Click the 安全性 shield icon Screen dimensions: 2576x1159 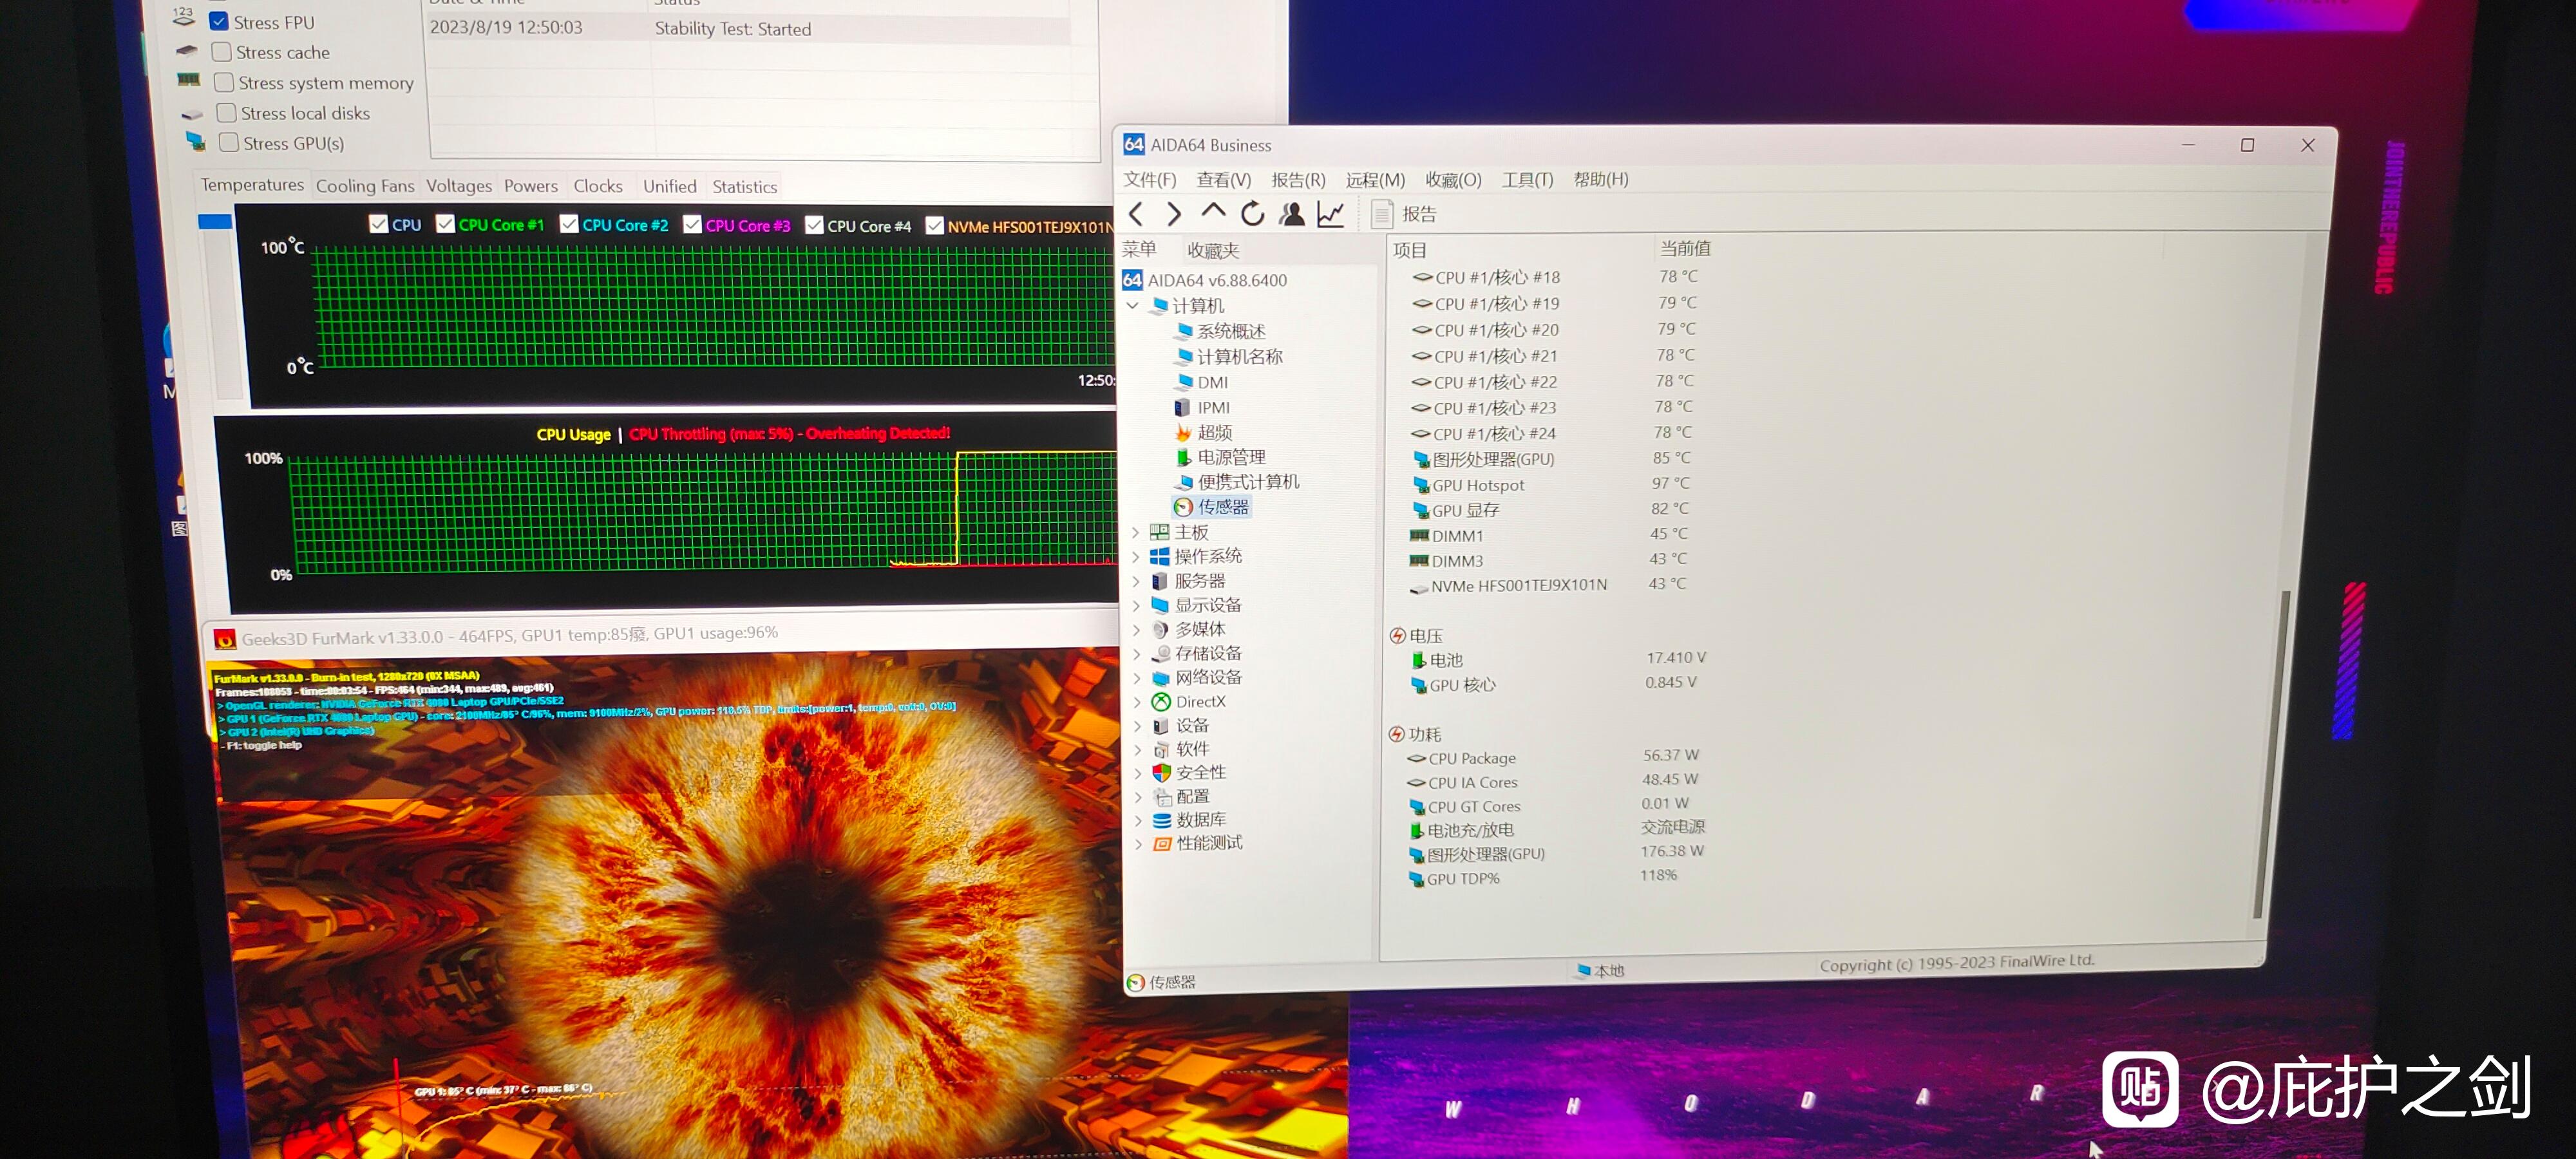pos(1161,773)
